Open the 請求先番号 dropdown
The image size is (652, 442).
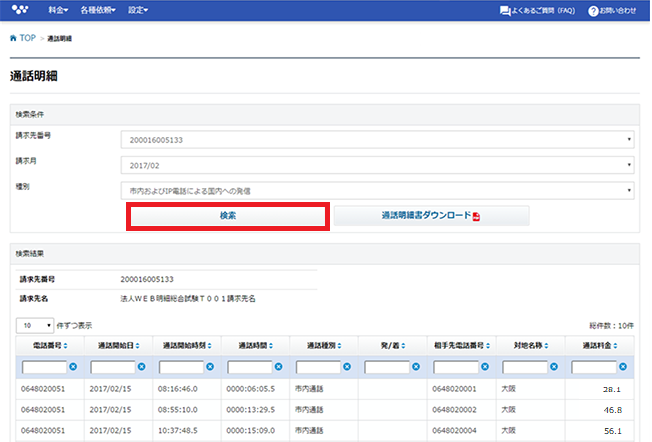click(x=377, y=140)
